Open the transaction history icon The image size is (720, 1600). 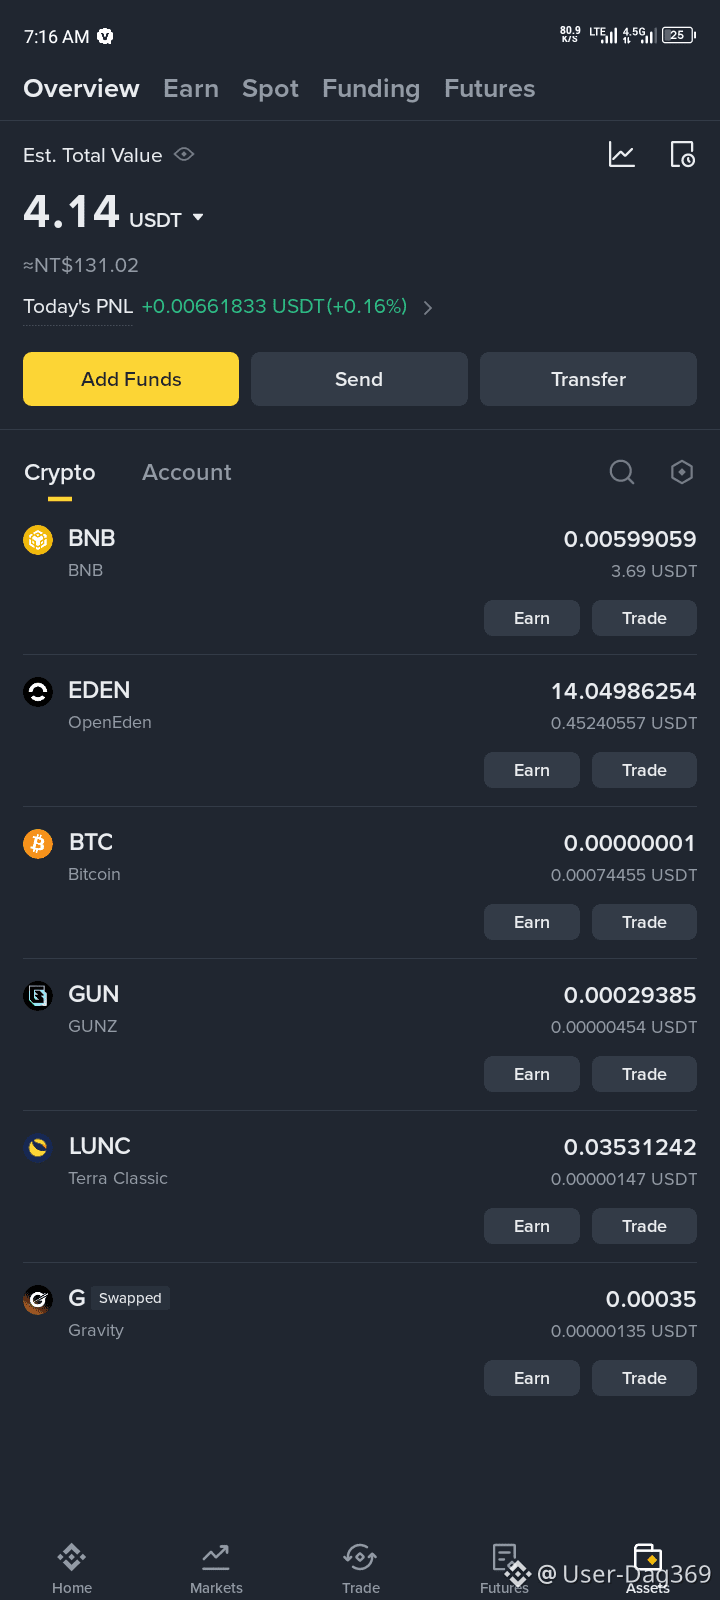(682, 155)
